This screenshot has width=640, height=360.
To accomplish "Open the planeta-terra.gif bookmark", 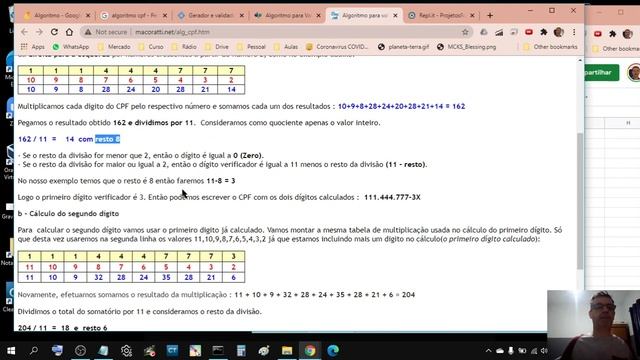I will point(403,47).
